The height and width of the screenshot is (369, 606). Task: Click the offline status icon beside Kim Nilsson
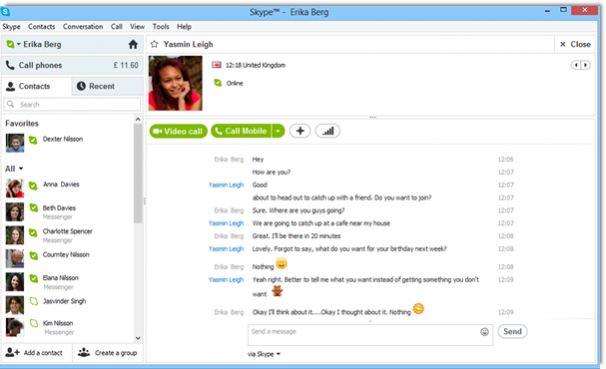(x=34, y=323)
